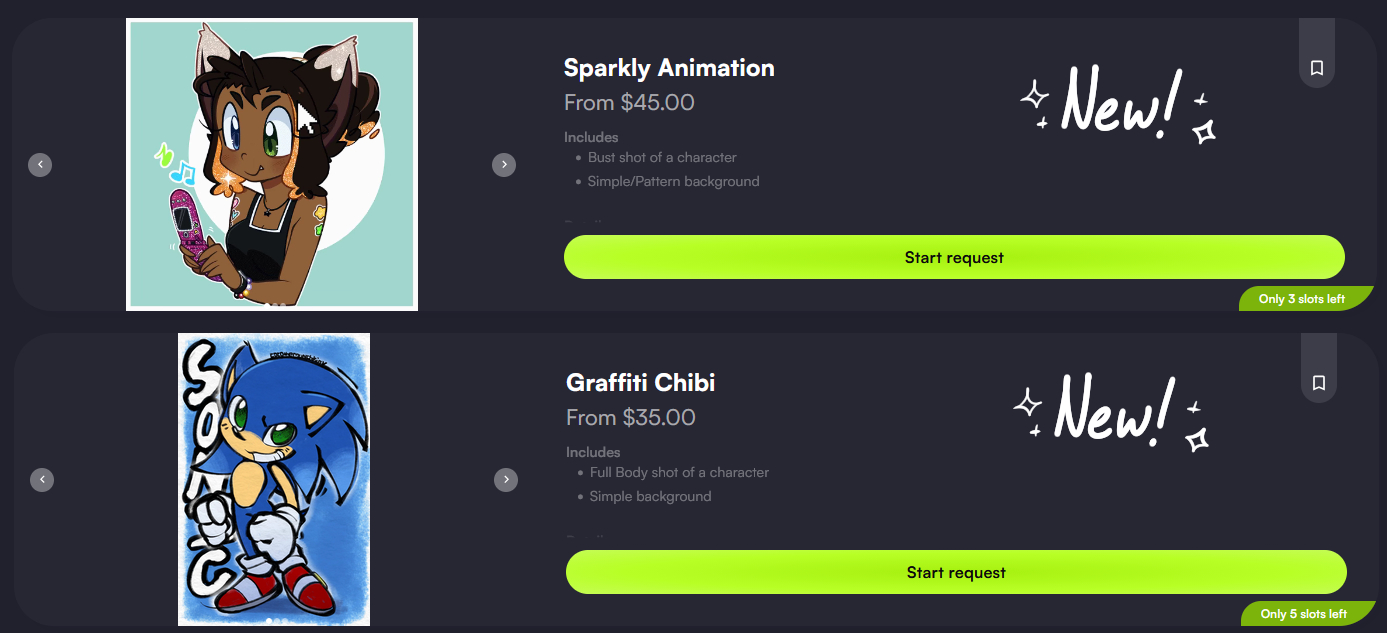This screenshot has height=633, width=1387.
Task: Select the "From $45.00" price text
Action: 629,103
